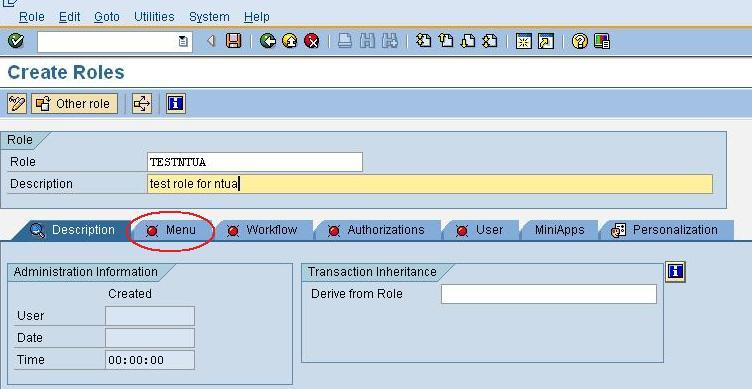Open the Help menu
The image size is (752, 389).
[257, 17]
